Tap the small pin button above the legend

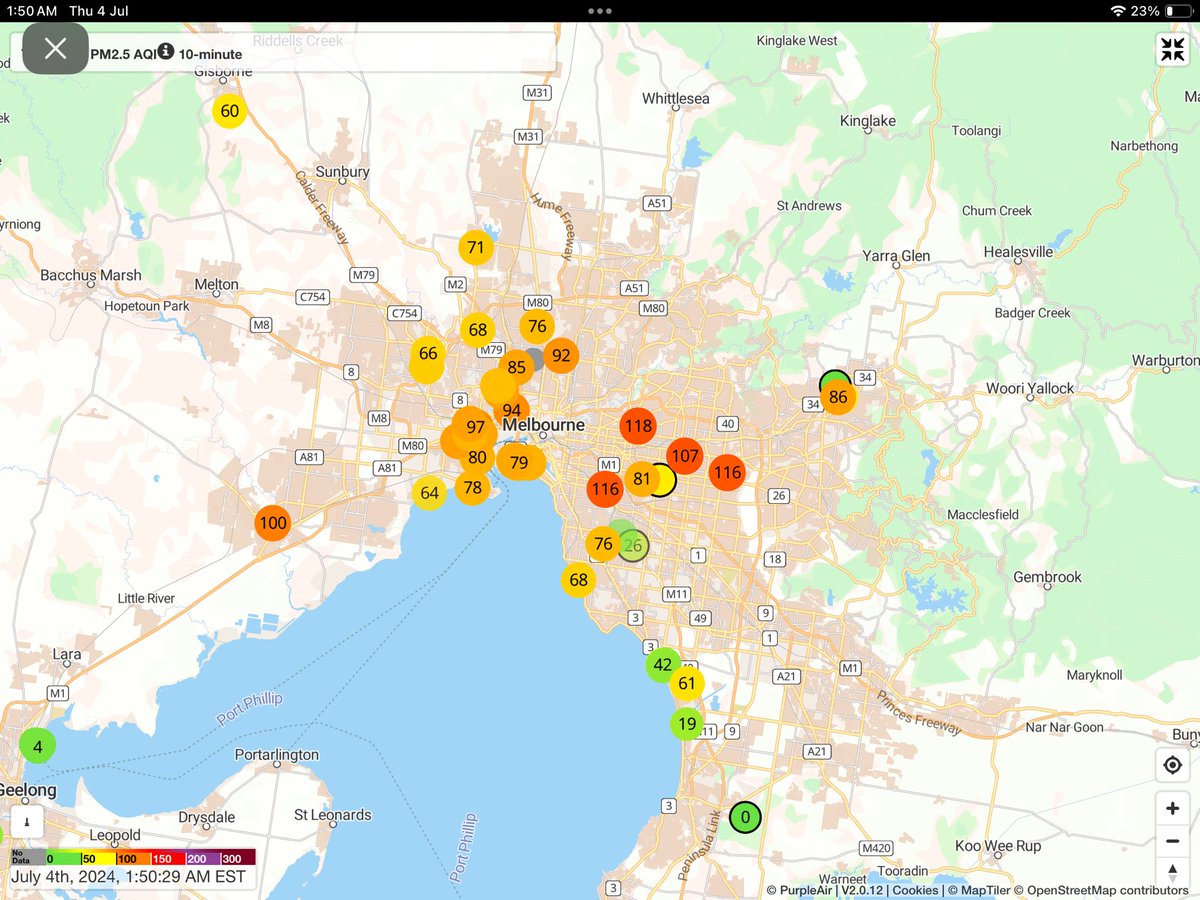[27, 822]
